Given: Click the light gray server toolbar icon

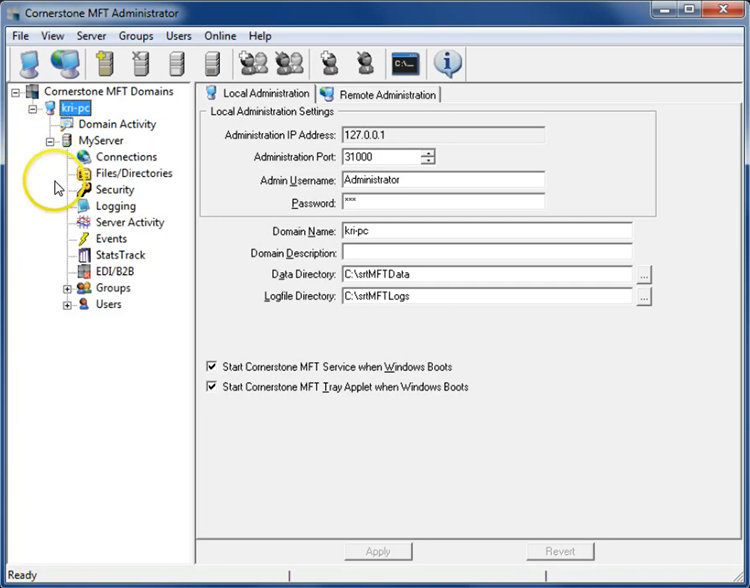Looking at the screenshot, I should point(176,64).
